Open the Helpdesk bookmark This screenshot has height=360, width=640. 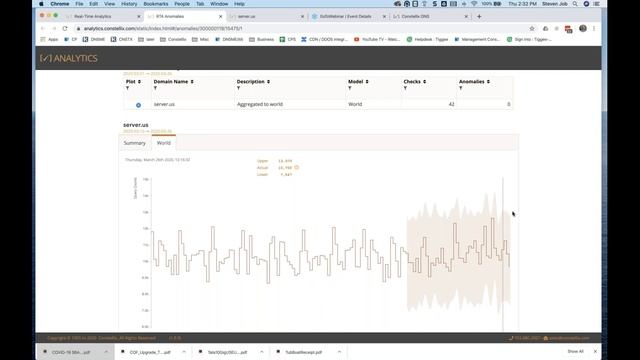pyautogui.click(x=427, y=40)
